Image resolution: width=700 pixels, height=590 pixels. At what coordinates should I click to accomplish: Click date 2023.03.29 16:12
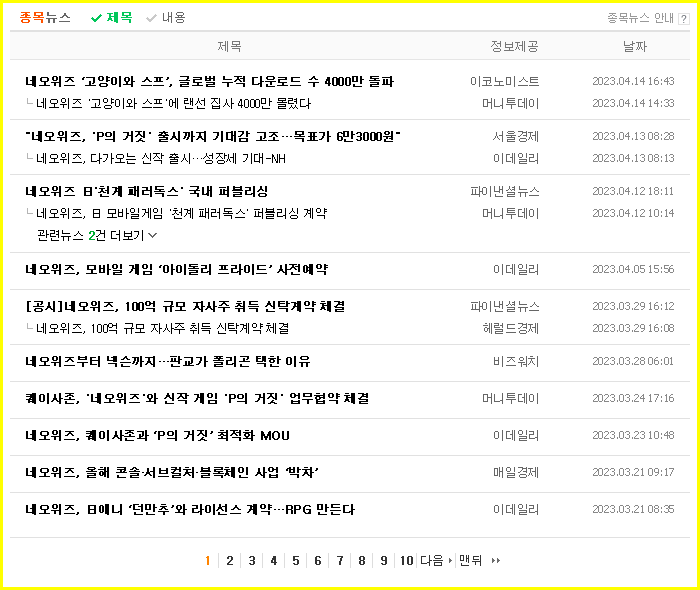tap(633, 306)
